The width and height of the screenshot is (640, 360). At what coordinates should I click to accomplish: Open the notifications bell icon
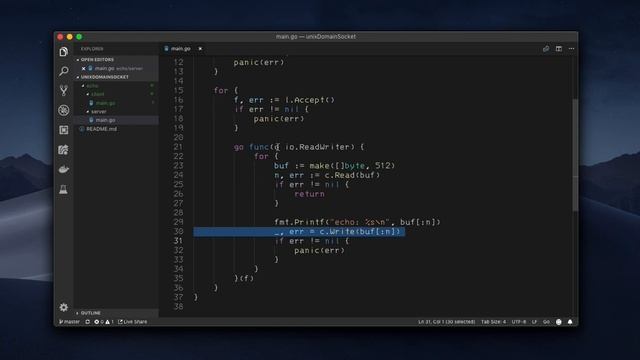click(570, 322)
